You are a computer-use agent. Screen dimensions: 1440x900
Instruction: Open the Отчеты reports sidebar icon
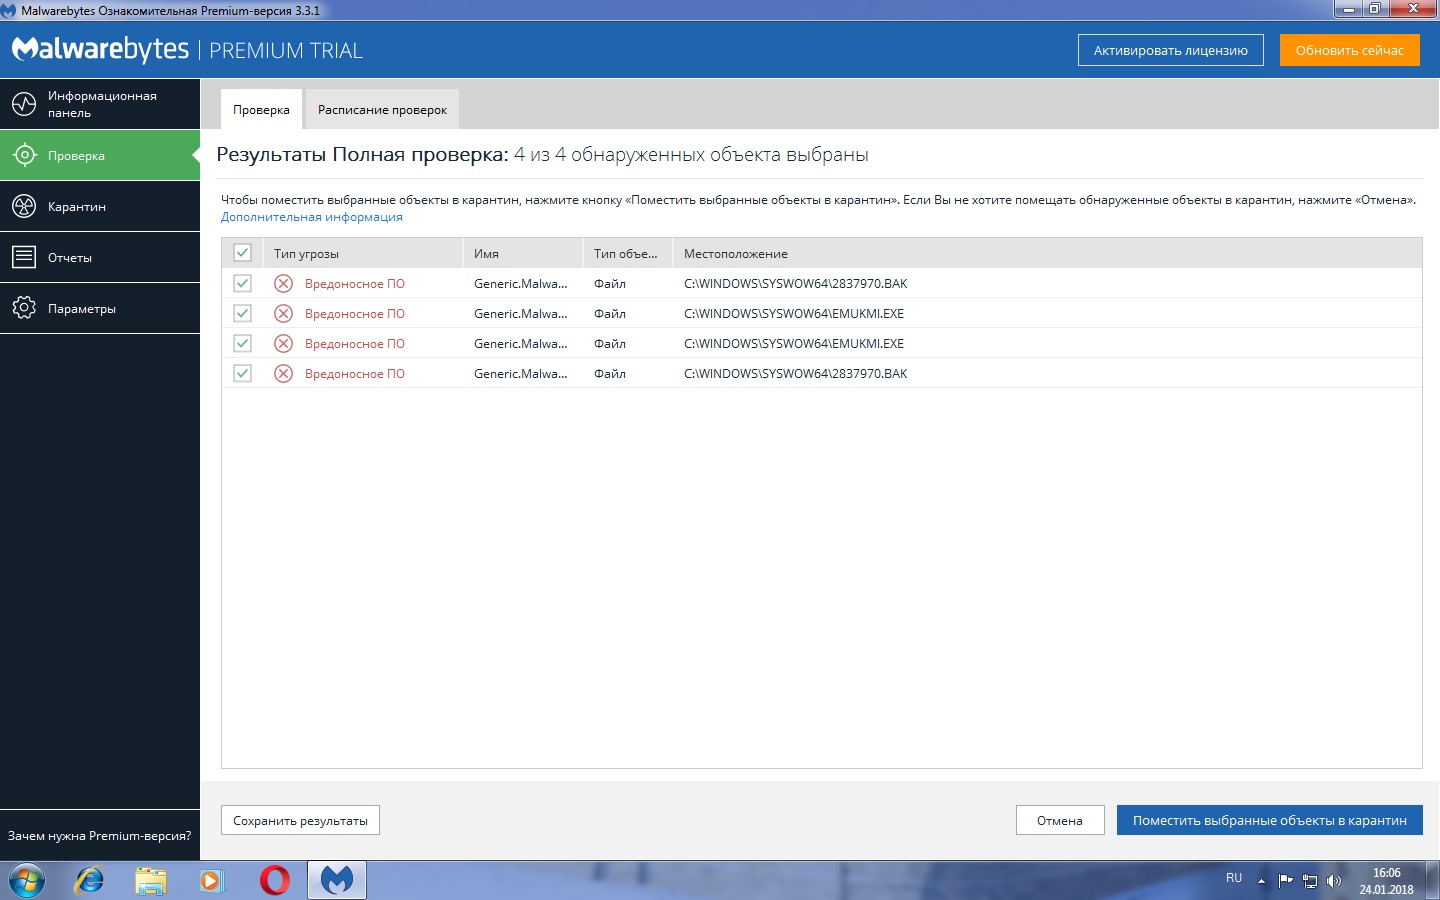coord(24,257)
